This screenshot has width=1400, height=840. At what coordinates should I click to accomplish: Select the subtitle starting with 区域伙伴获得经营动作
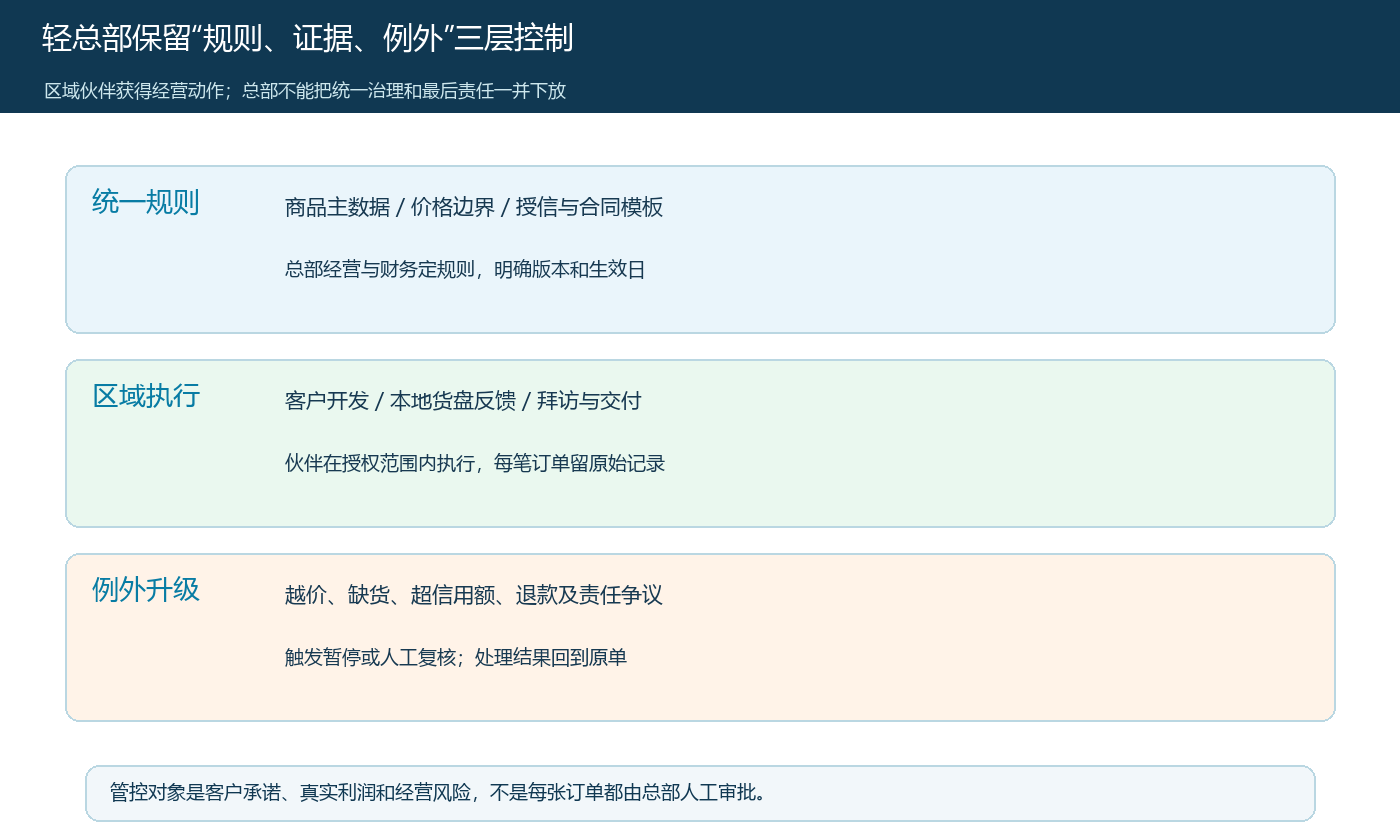pos(305,91)
